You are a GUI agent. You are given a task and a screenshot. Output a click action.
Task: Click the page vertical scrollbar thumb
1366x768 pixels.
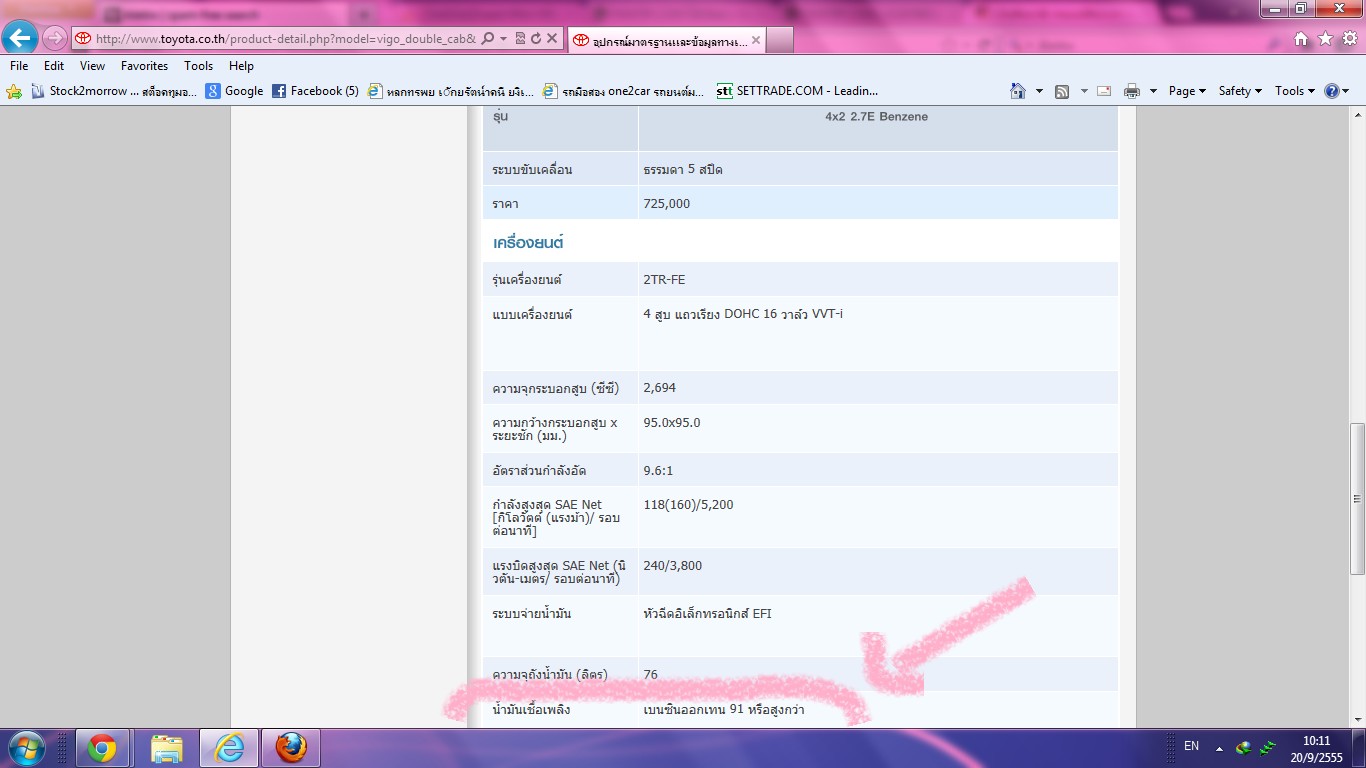1358,498
